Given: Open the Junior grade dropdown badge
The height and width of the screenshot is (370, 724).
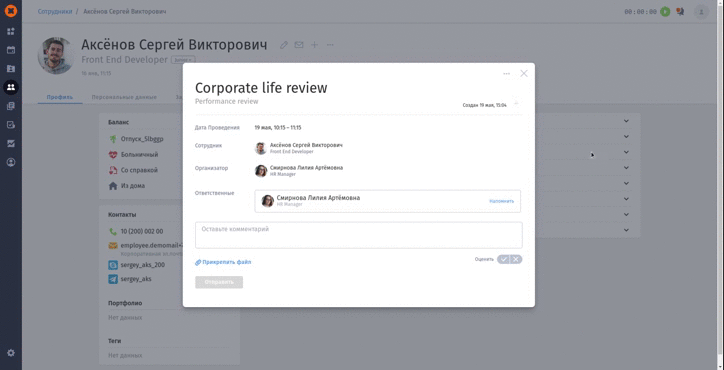Looking at the screenshot, I should coord(183,60).
